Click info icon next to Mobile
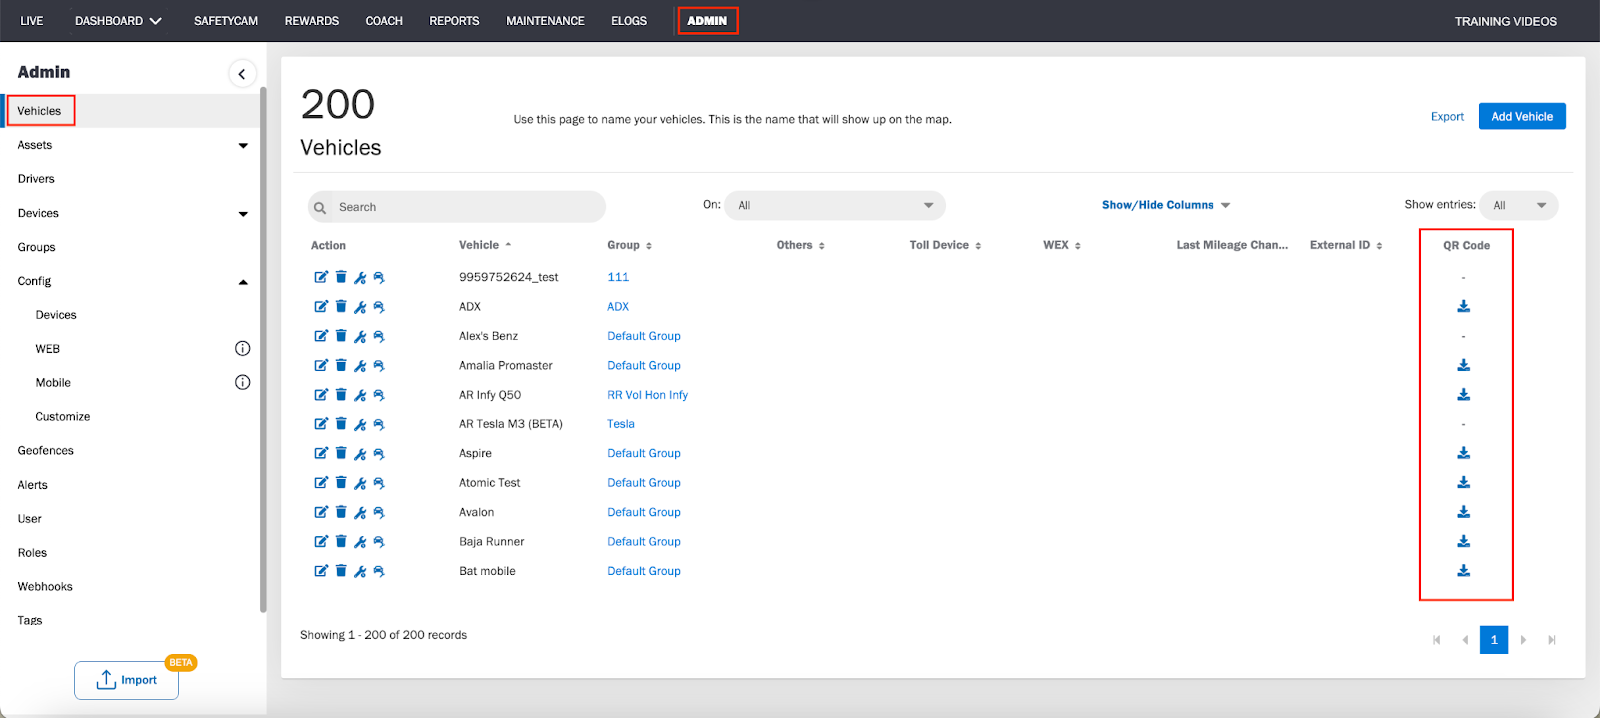The width and height of the screenshot is (1600, 718). click(x=242, y=382)
